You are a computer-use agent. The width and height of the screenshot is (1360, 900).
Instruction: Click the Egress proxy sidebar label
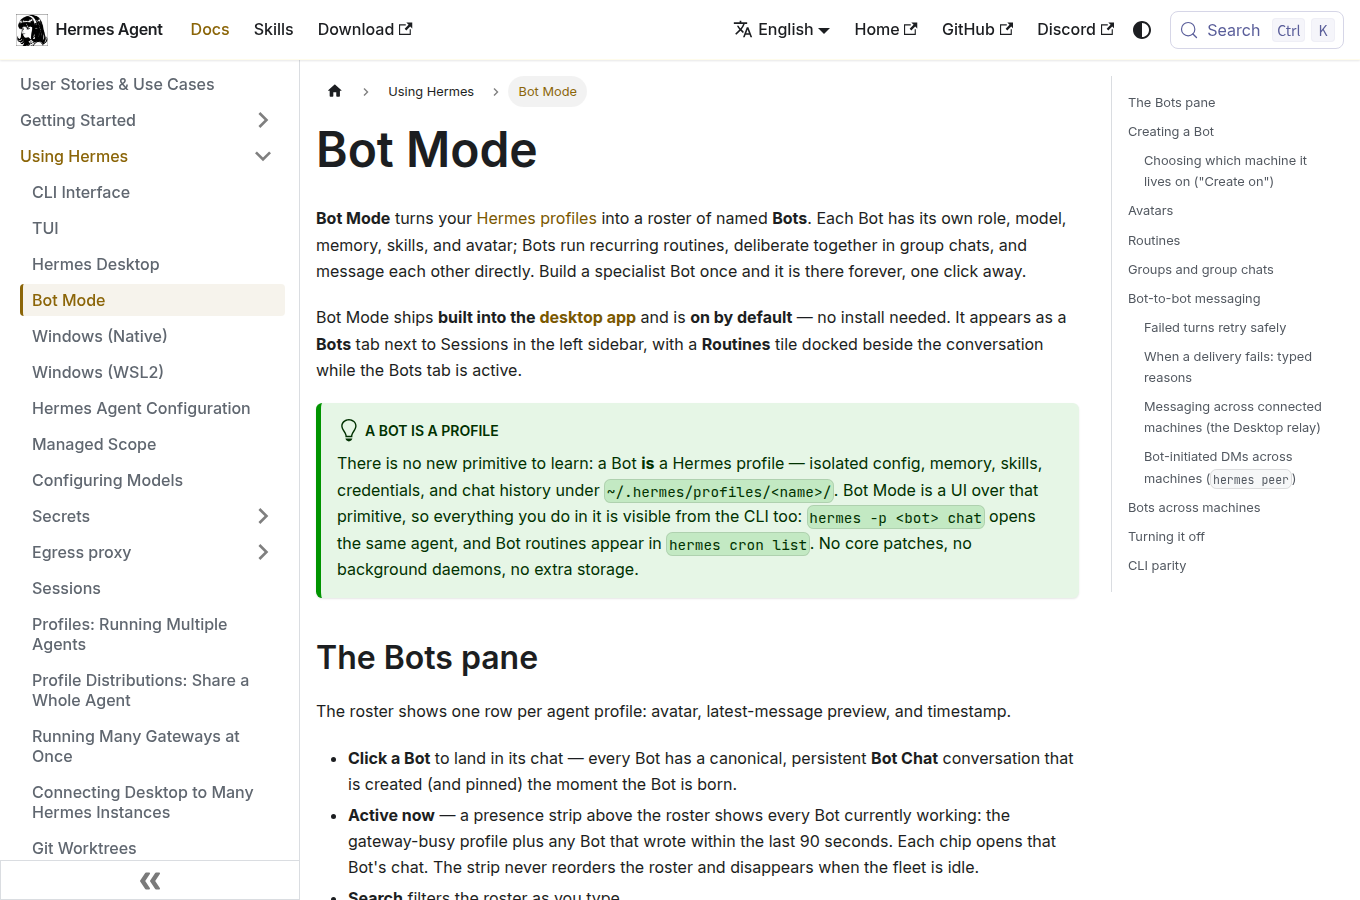[82, 552]
